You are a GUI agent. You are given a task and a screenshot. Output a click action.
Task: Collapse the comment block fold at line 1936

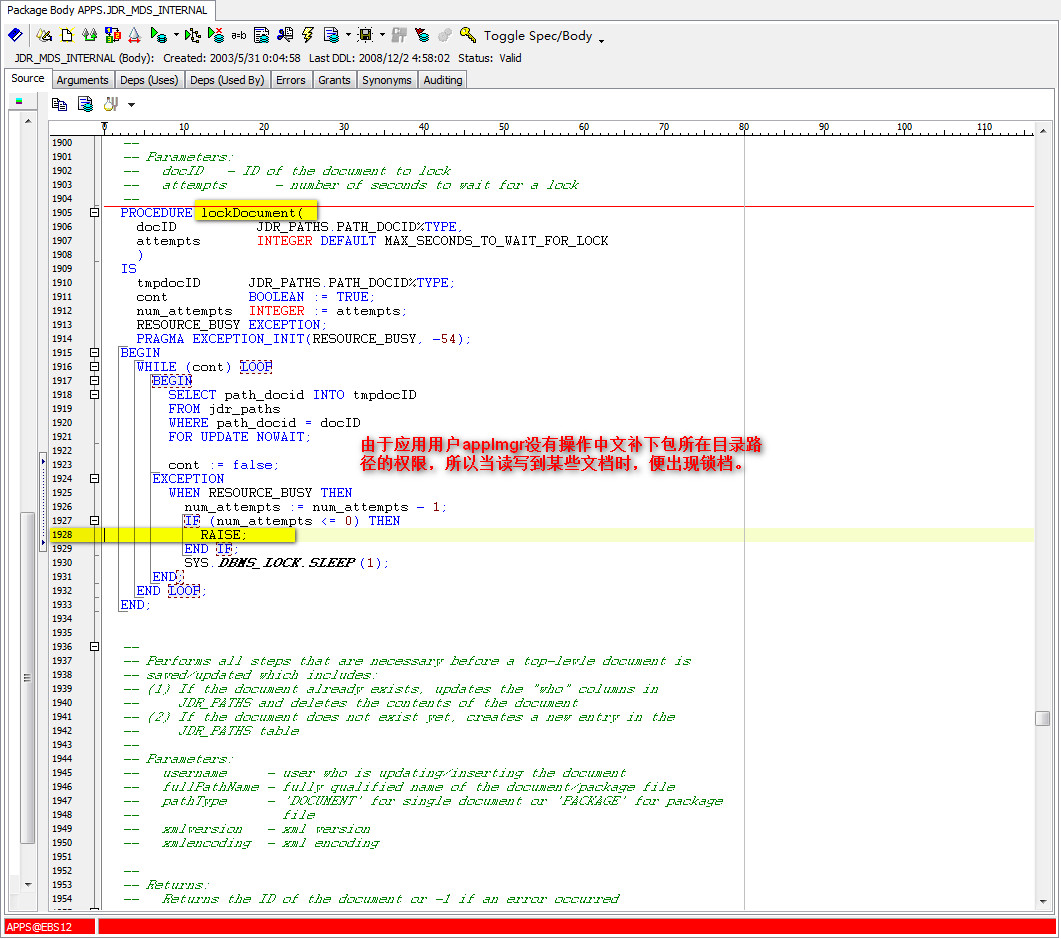click(95, 647)
